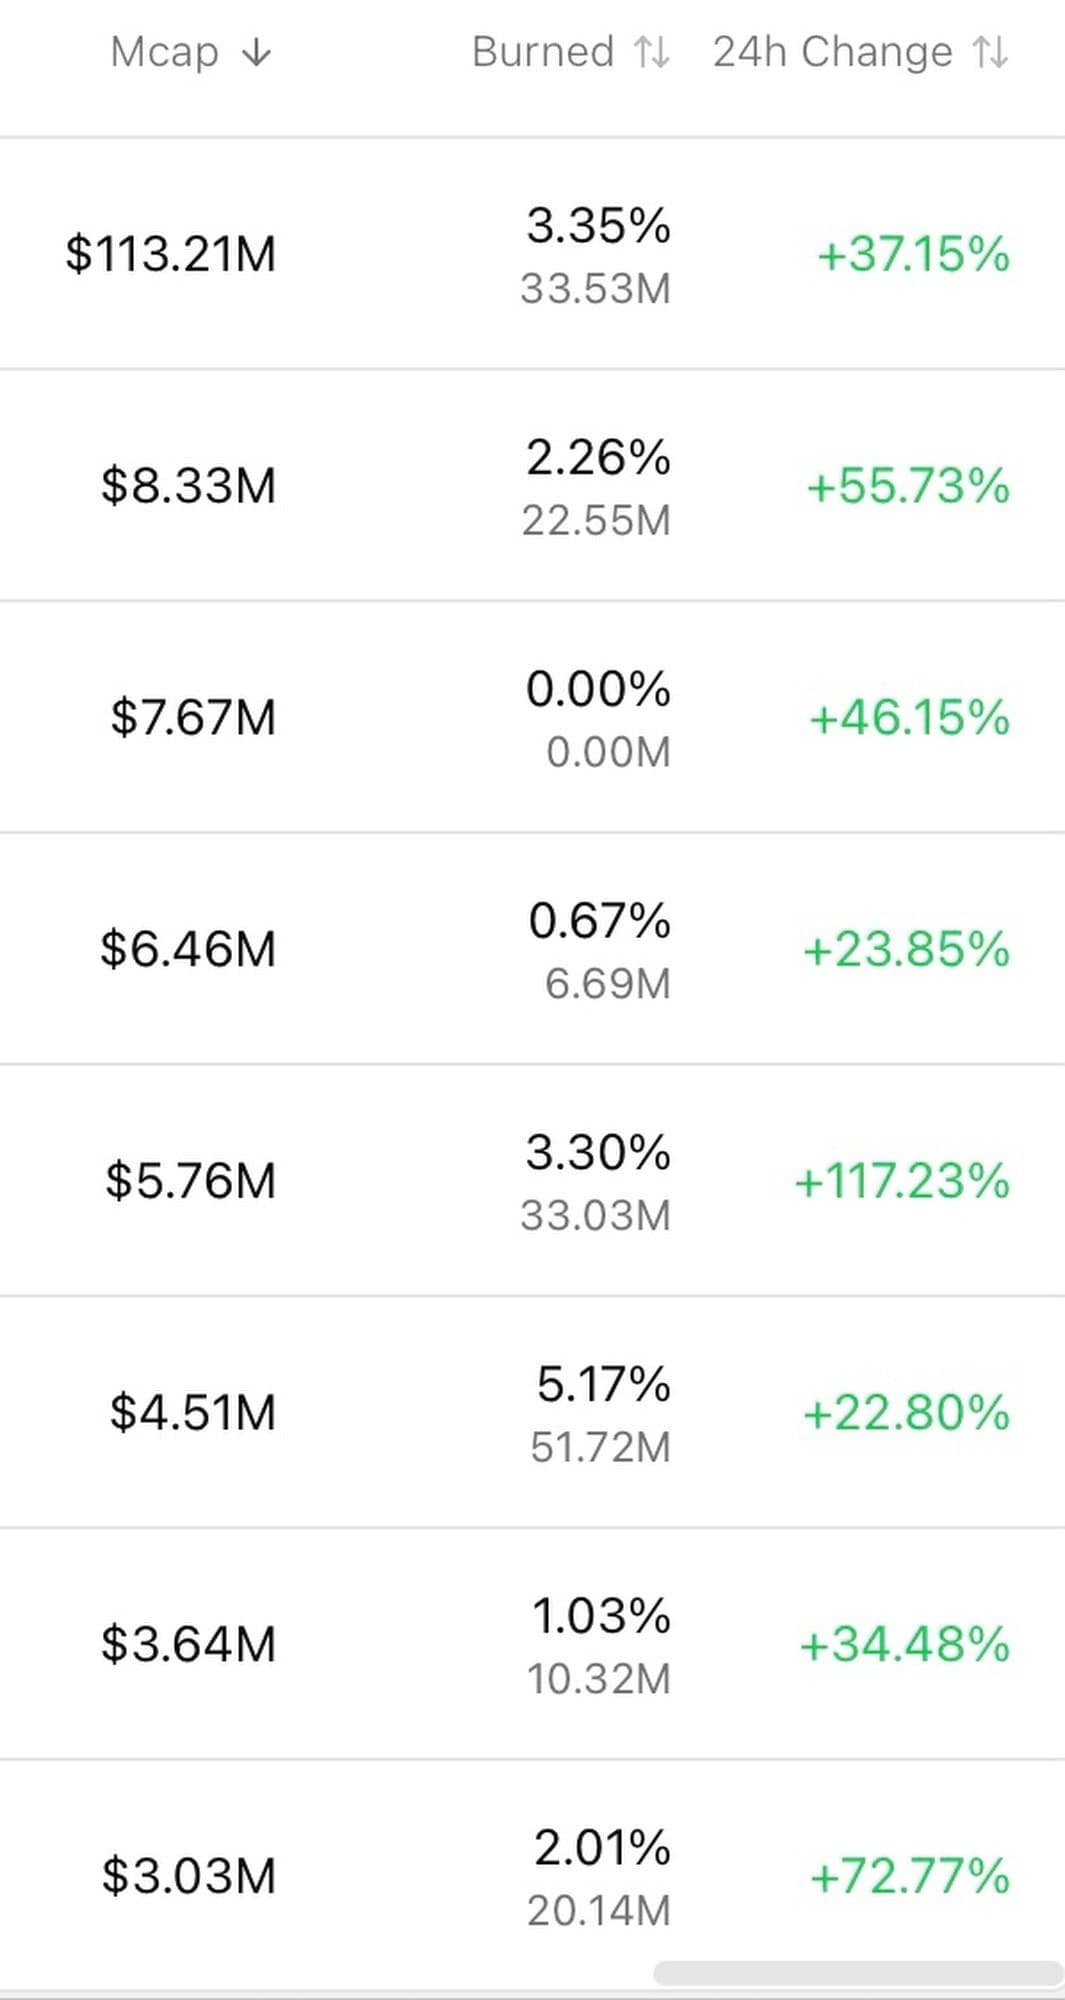Select the $3.03M market cap row
1065x2000 pixels.
point(188,1876)
